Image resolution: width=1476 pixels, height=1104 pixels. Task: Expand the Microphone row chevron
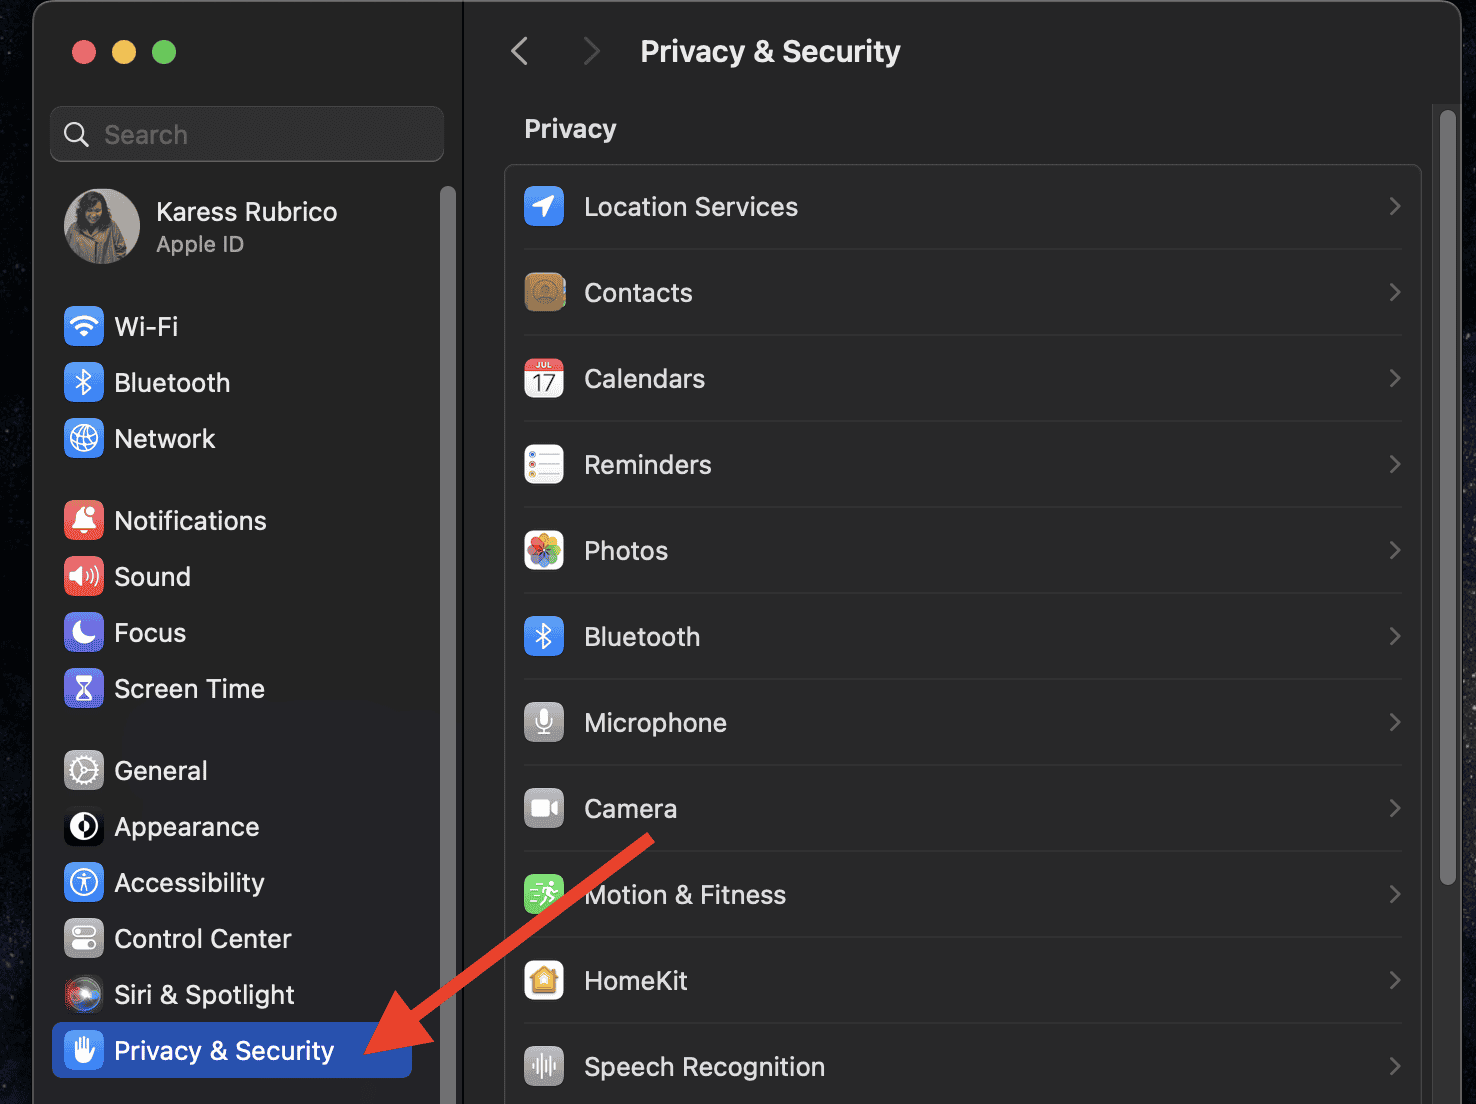coord(1394,723)
